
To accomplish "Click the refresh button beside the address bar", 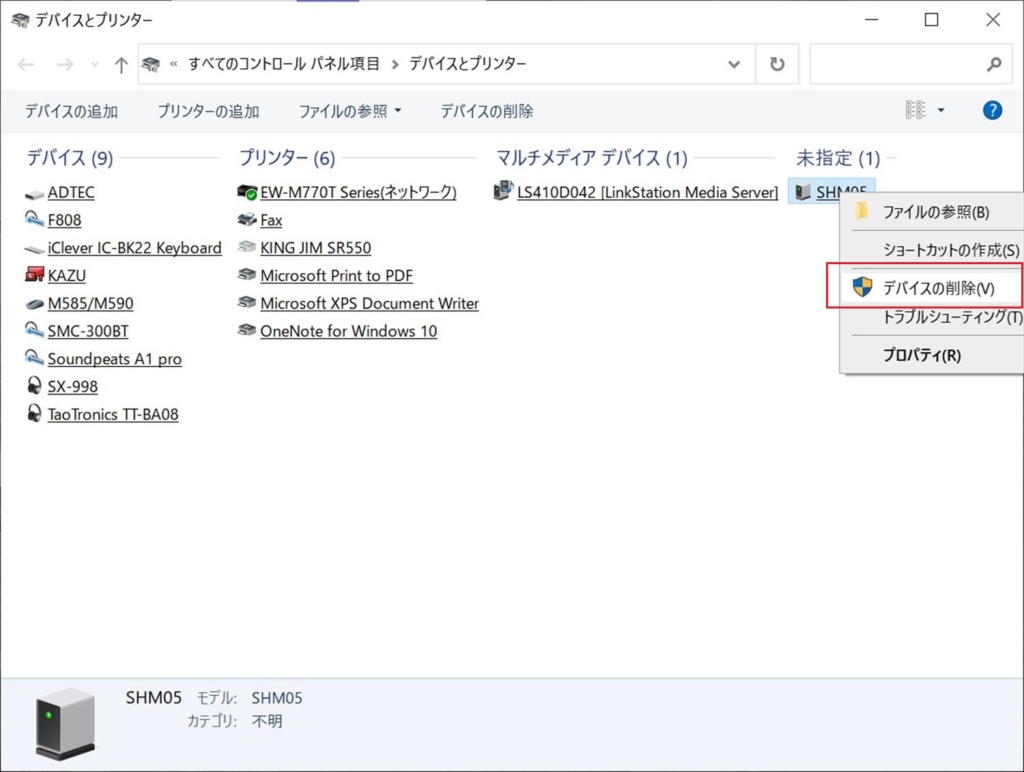I will (x=777, y=64).
